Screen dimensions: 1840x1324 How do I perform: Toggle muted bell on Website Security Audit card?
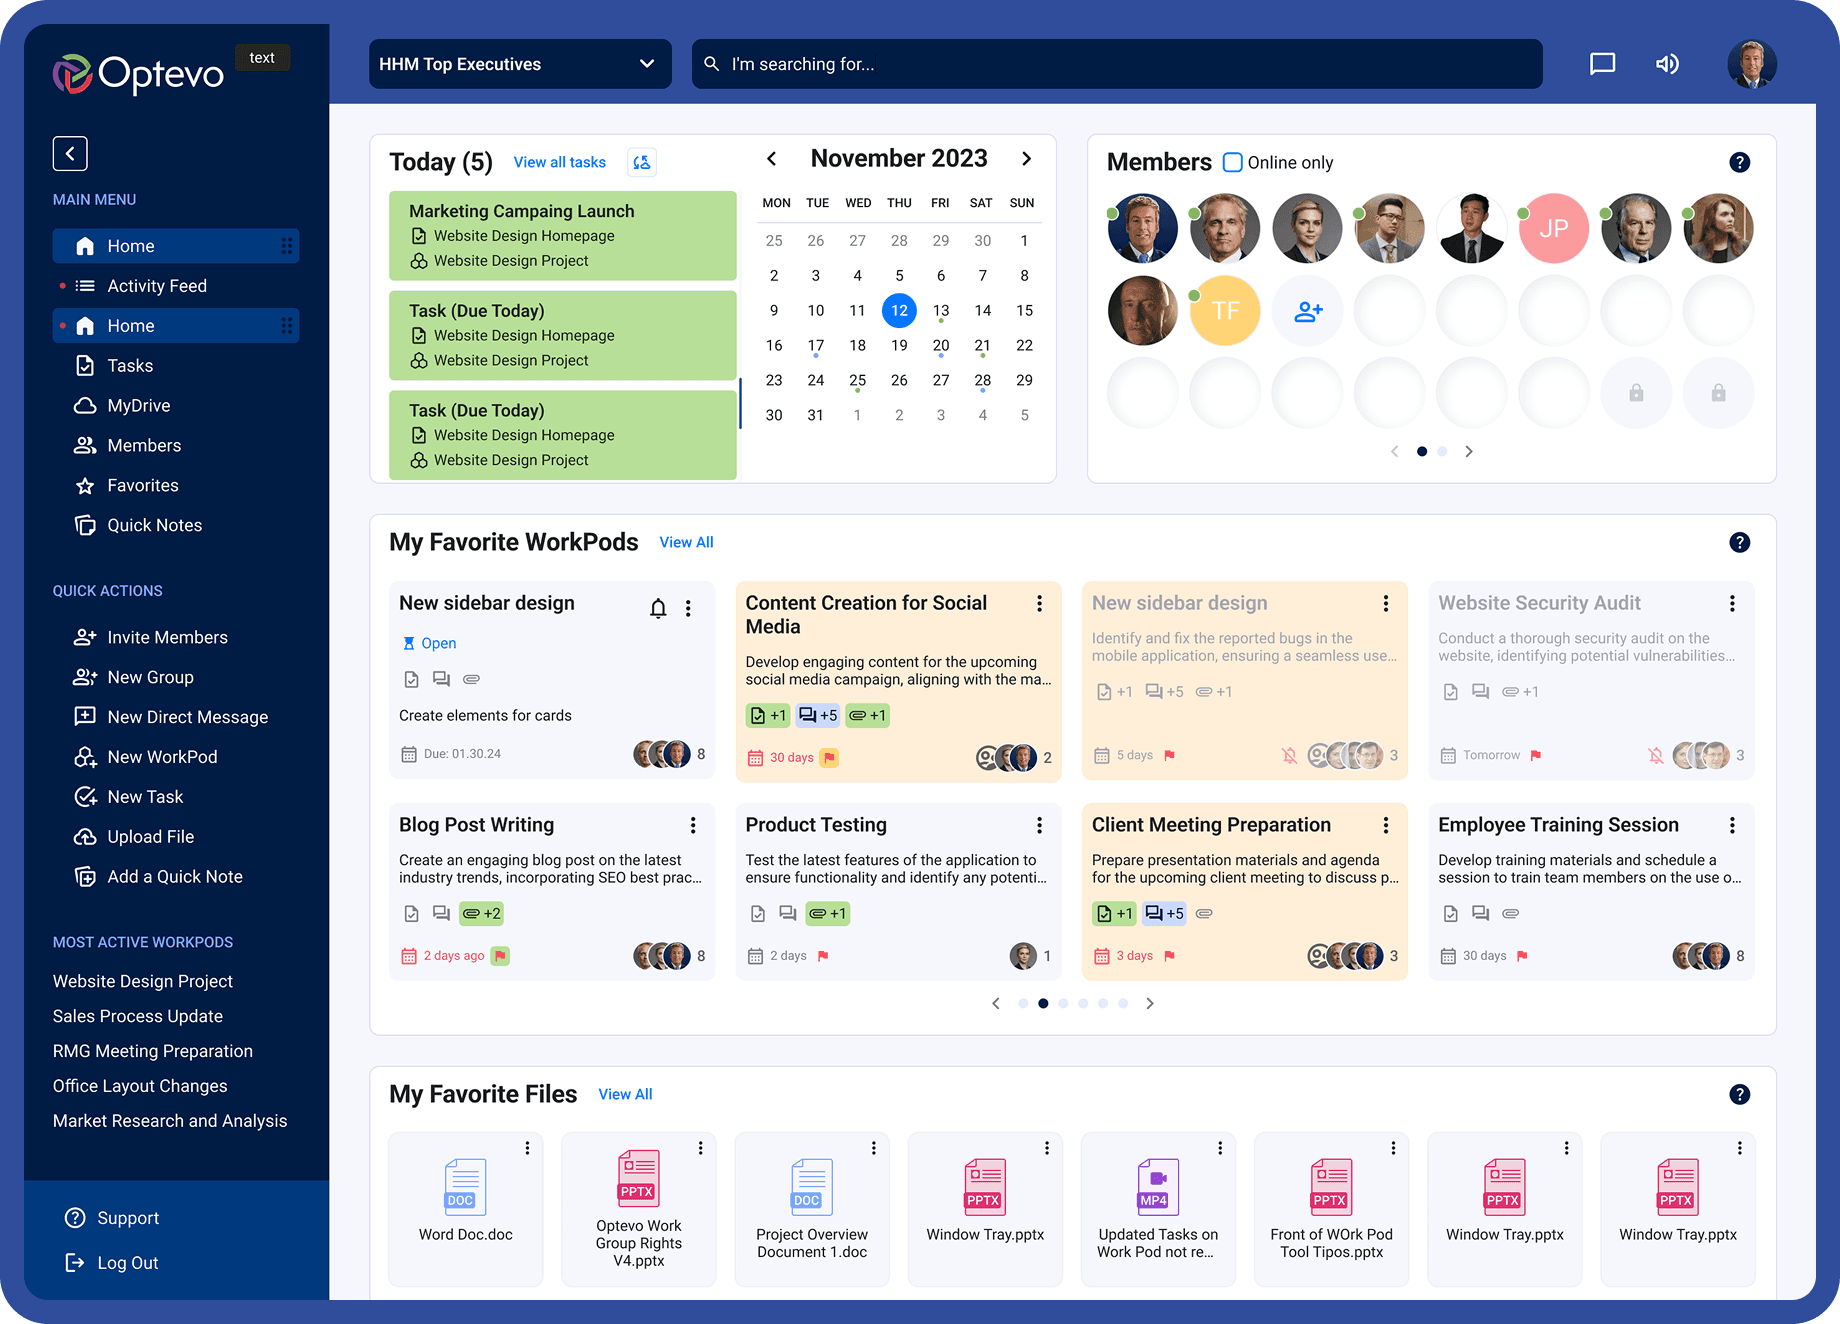coord(1656,755)
